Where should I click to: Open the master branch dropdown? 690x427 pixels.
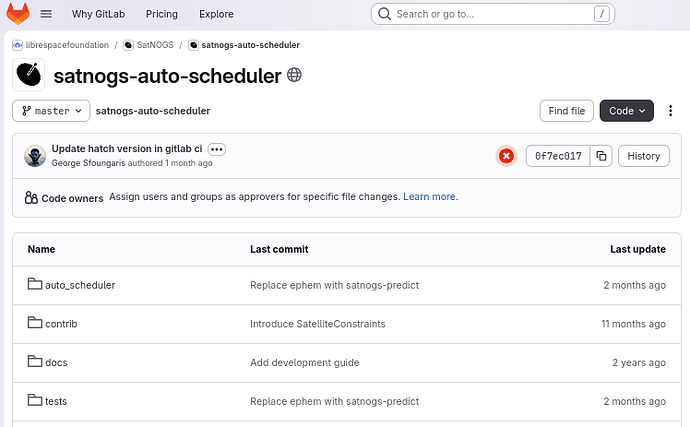coord(51,110)
